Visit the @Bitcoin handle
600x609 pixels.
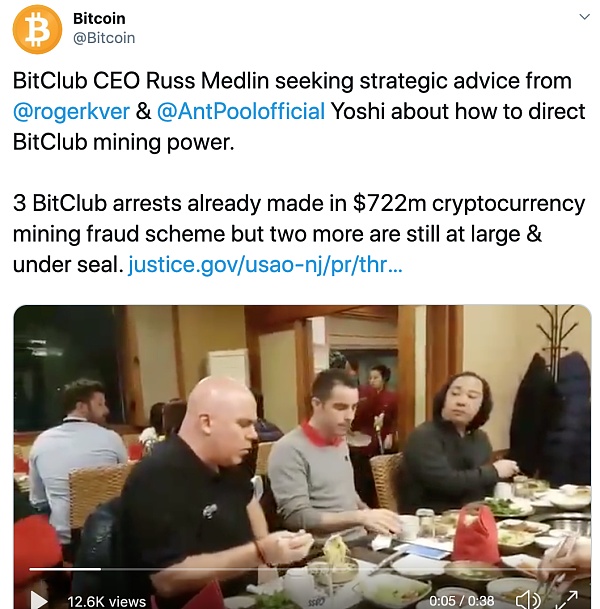point(104,38)
